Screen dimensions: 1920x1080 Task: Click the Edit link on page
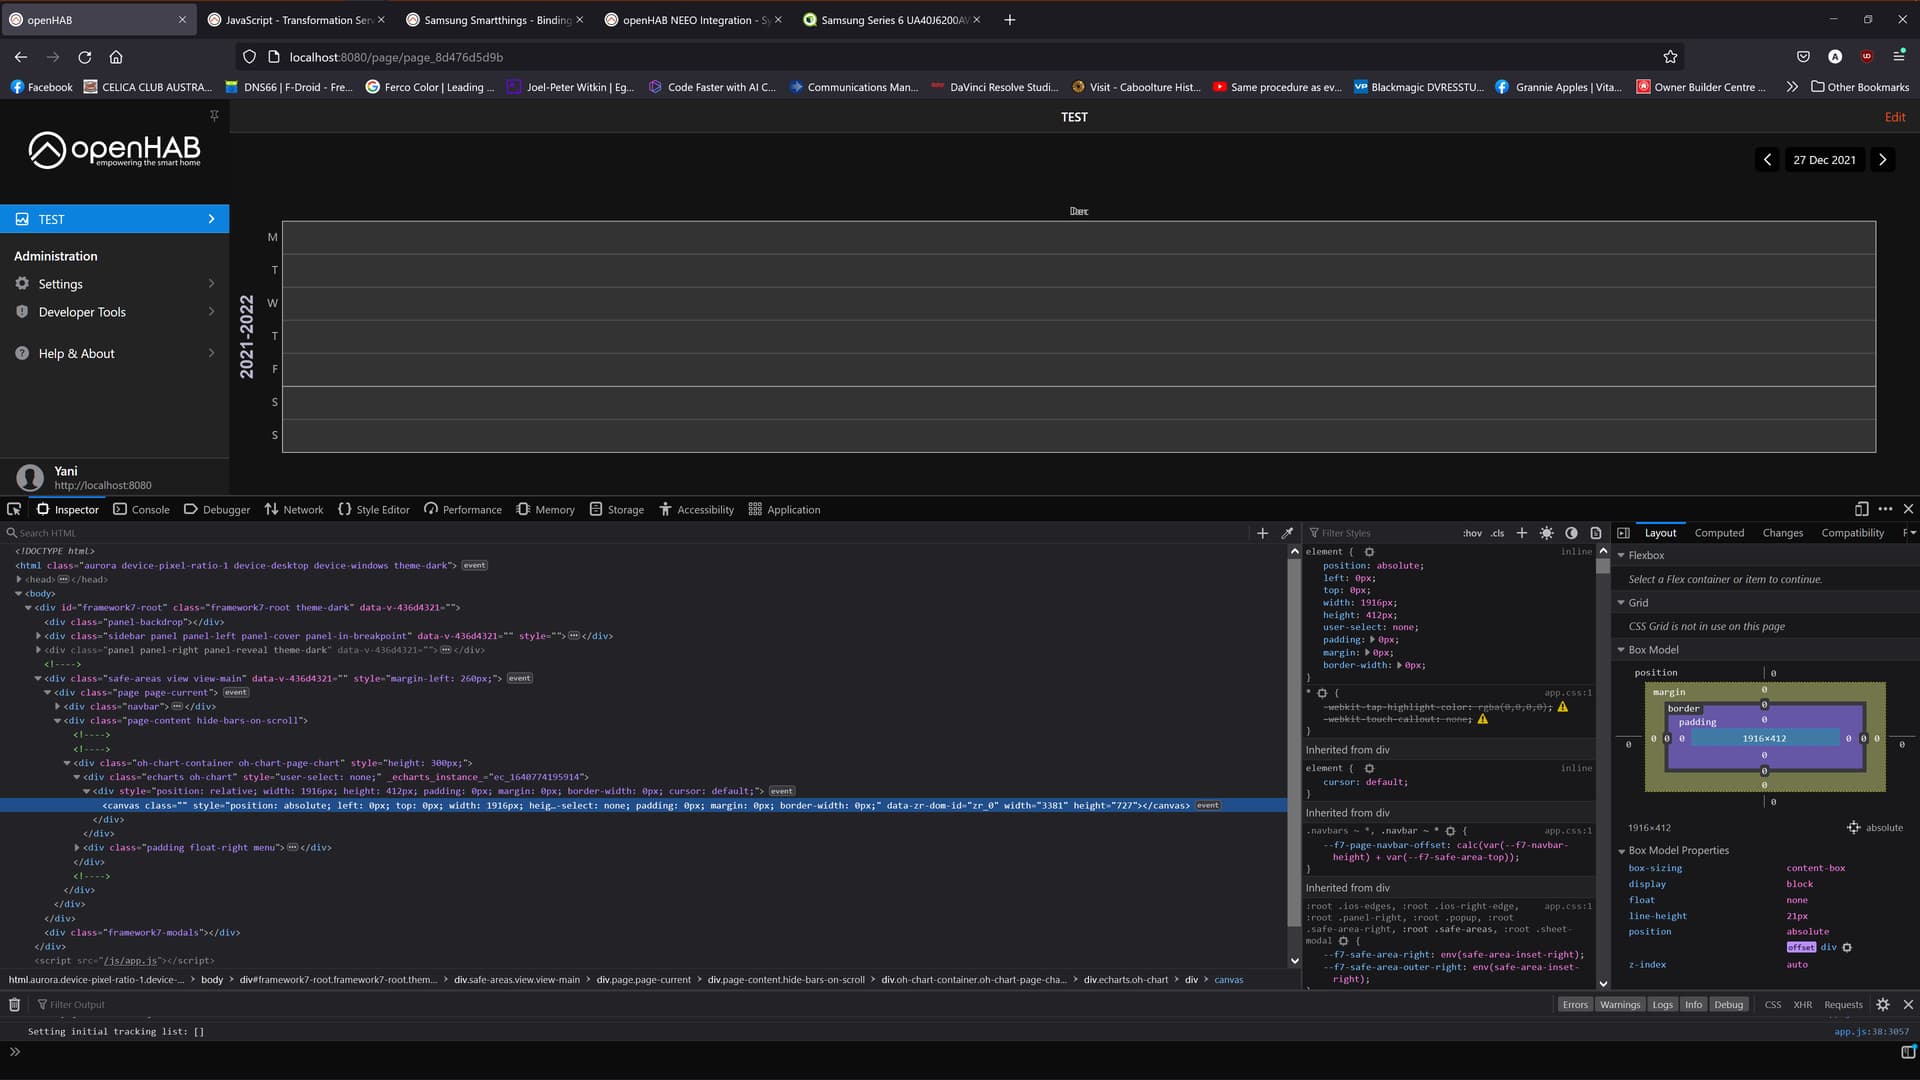[x=1894, y=117]
